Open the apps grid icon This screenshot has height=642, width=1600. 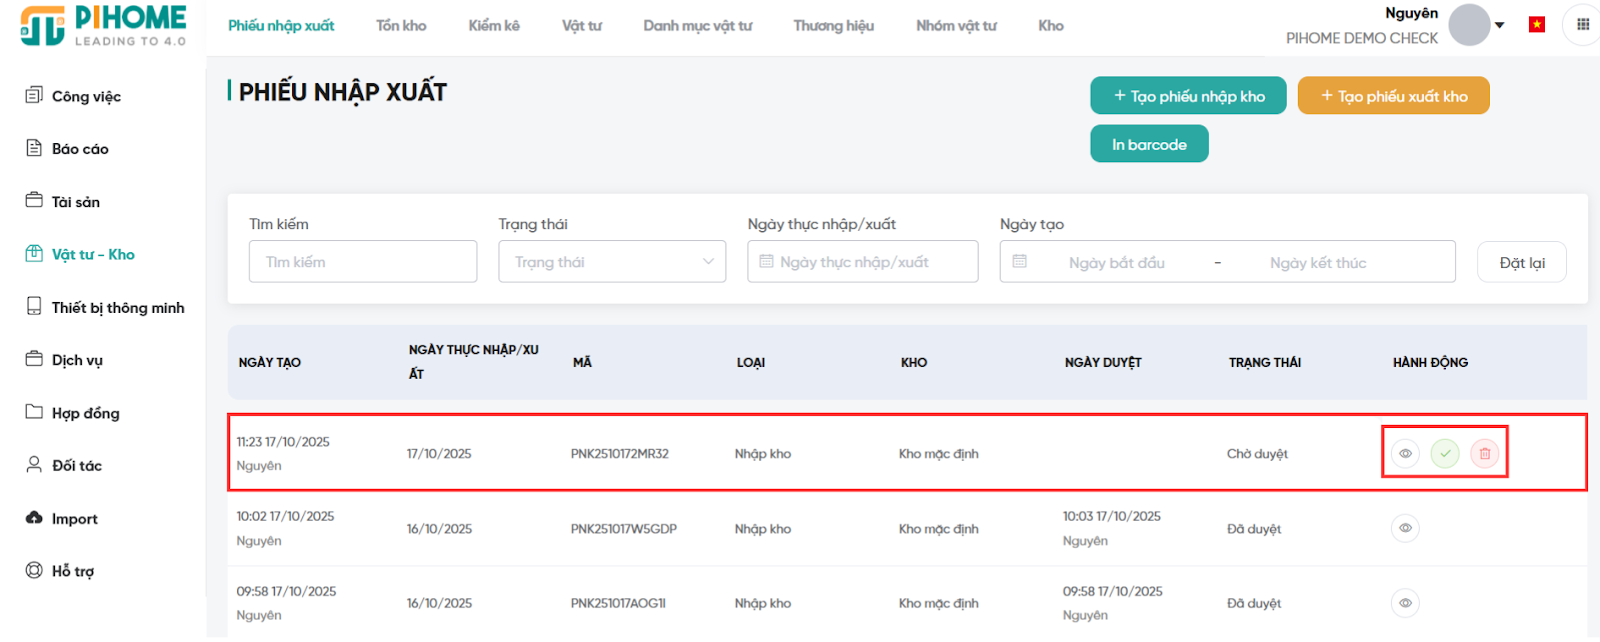(1583, 25)
